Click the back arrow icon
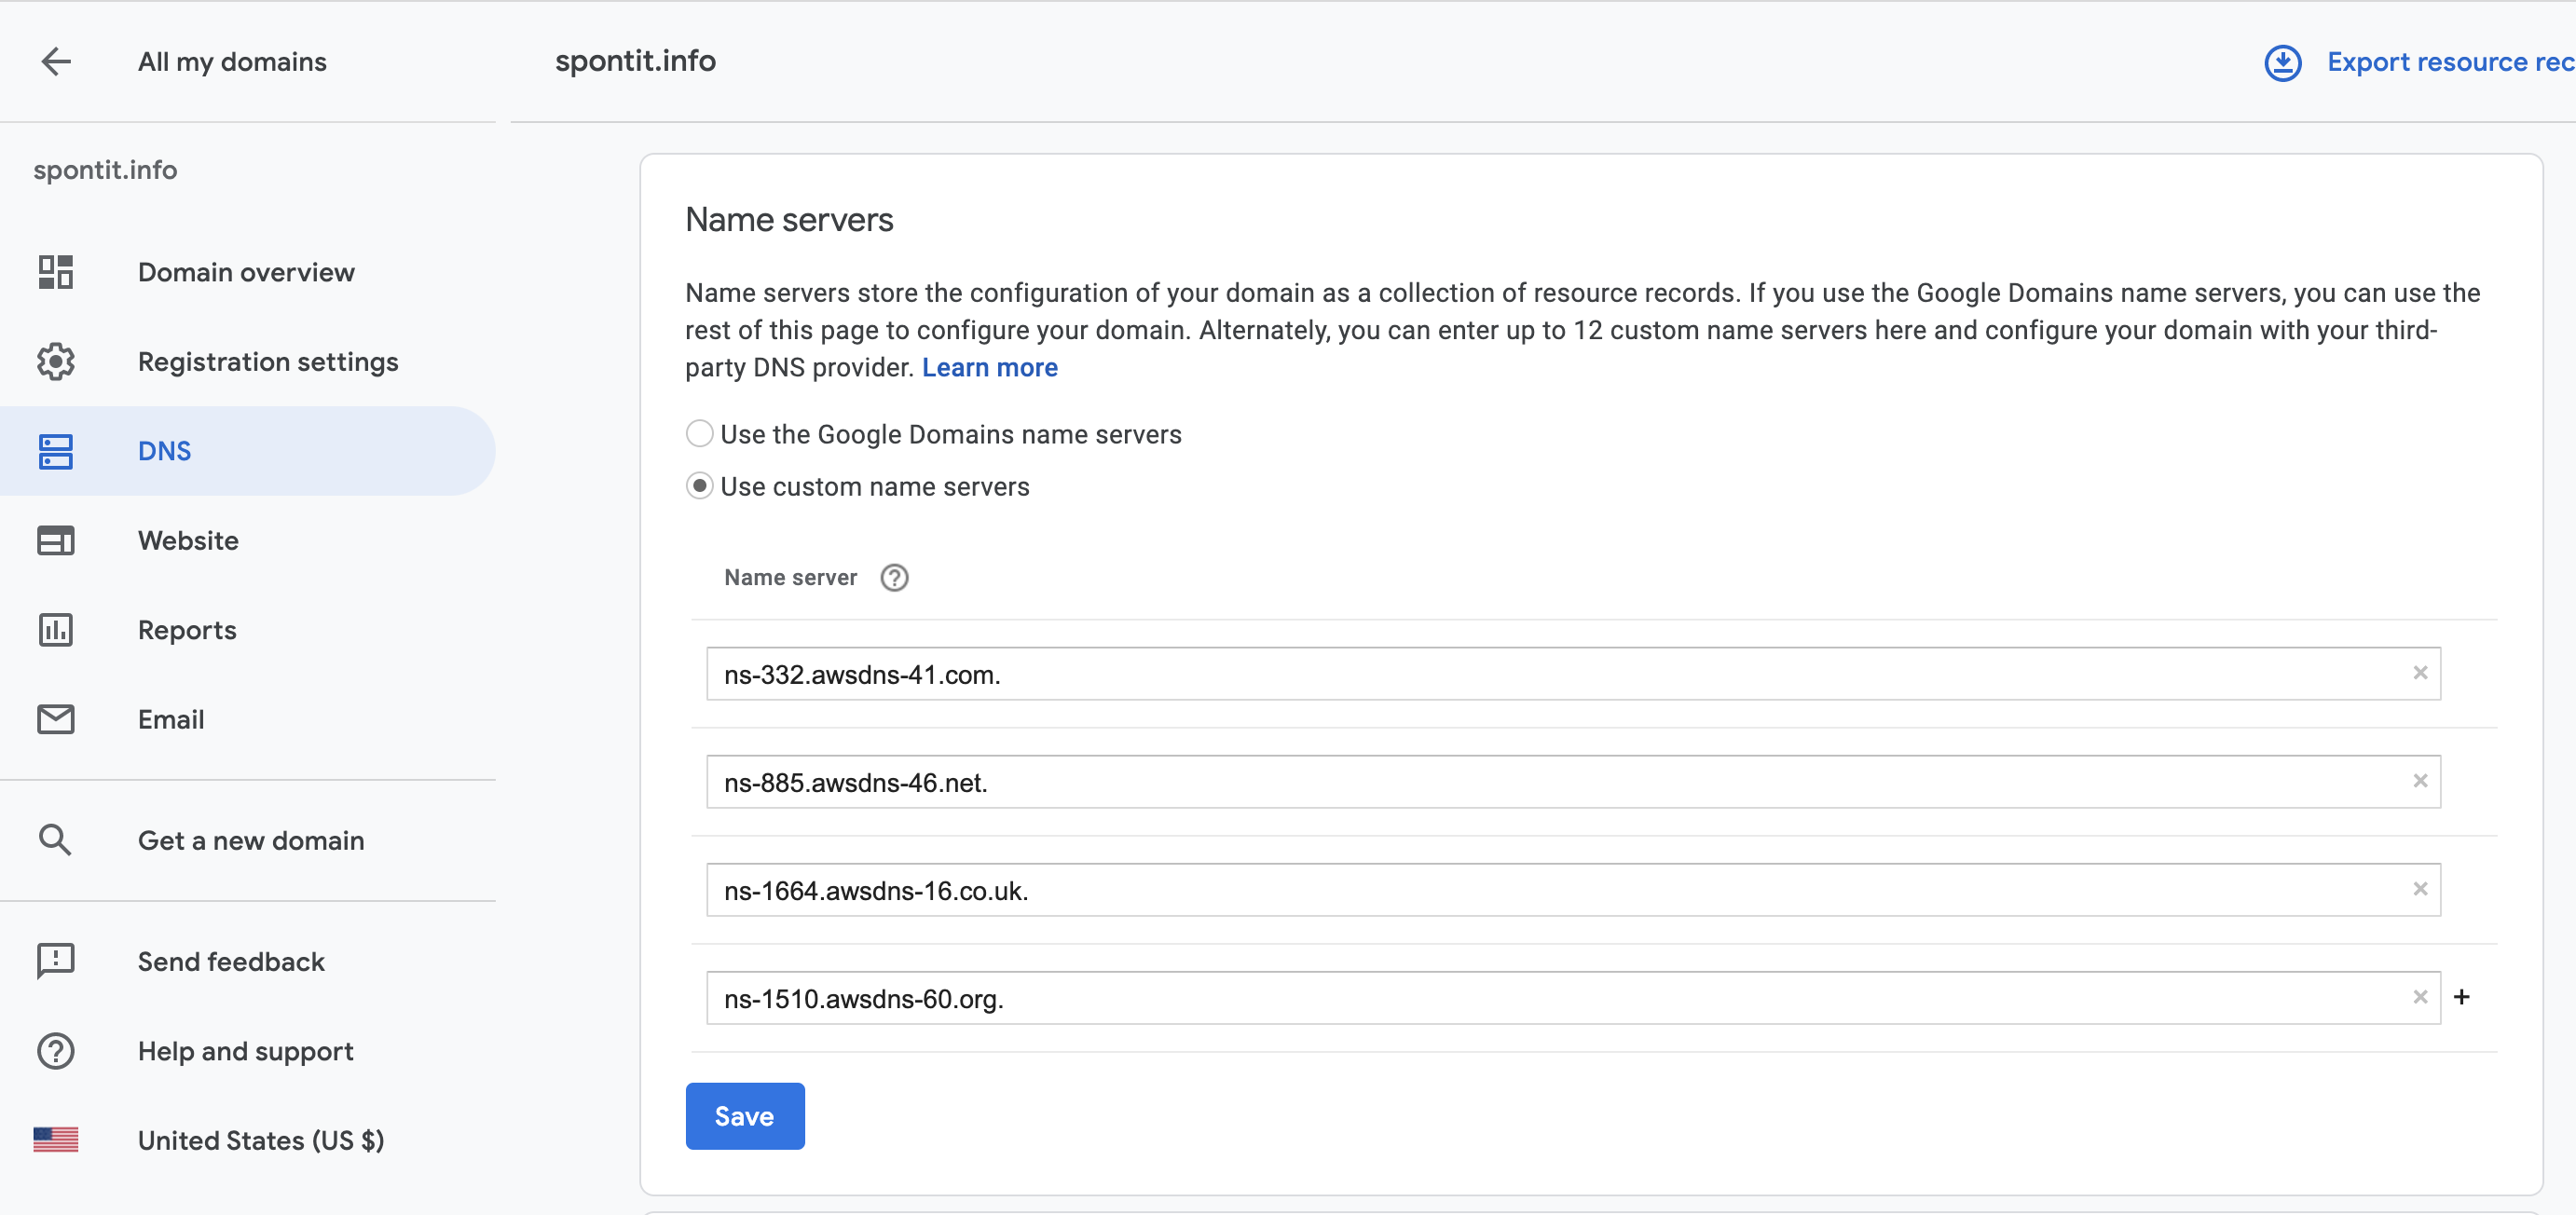This screenshot has width=2576, height=1215. [56, 62]
